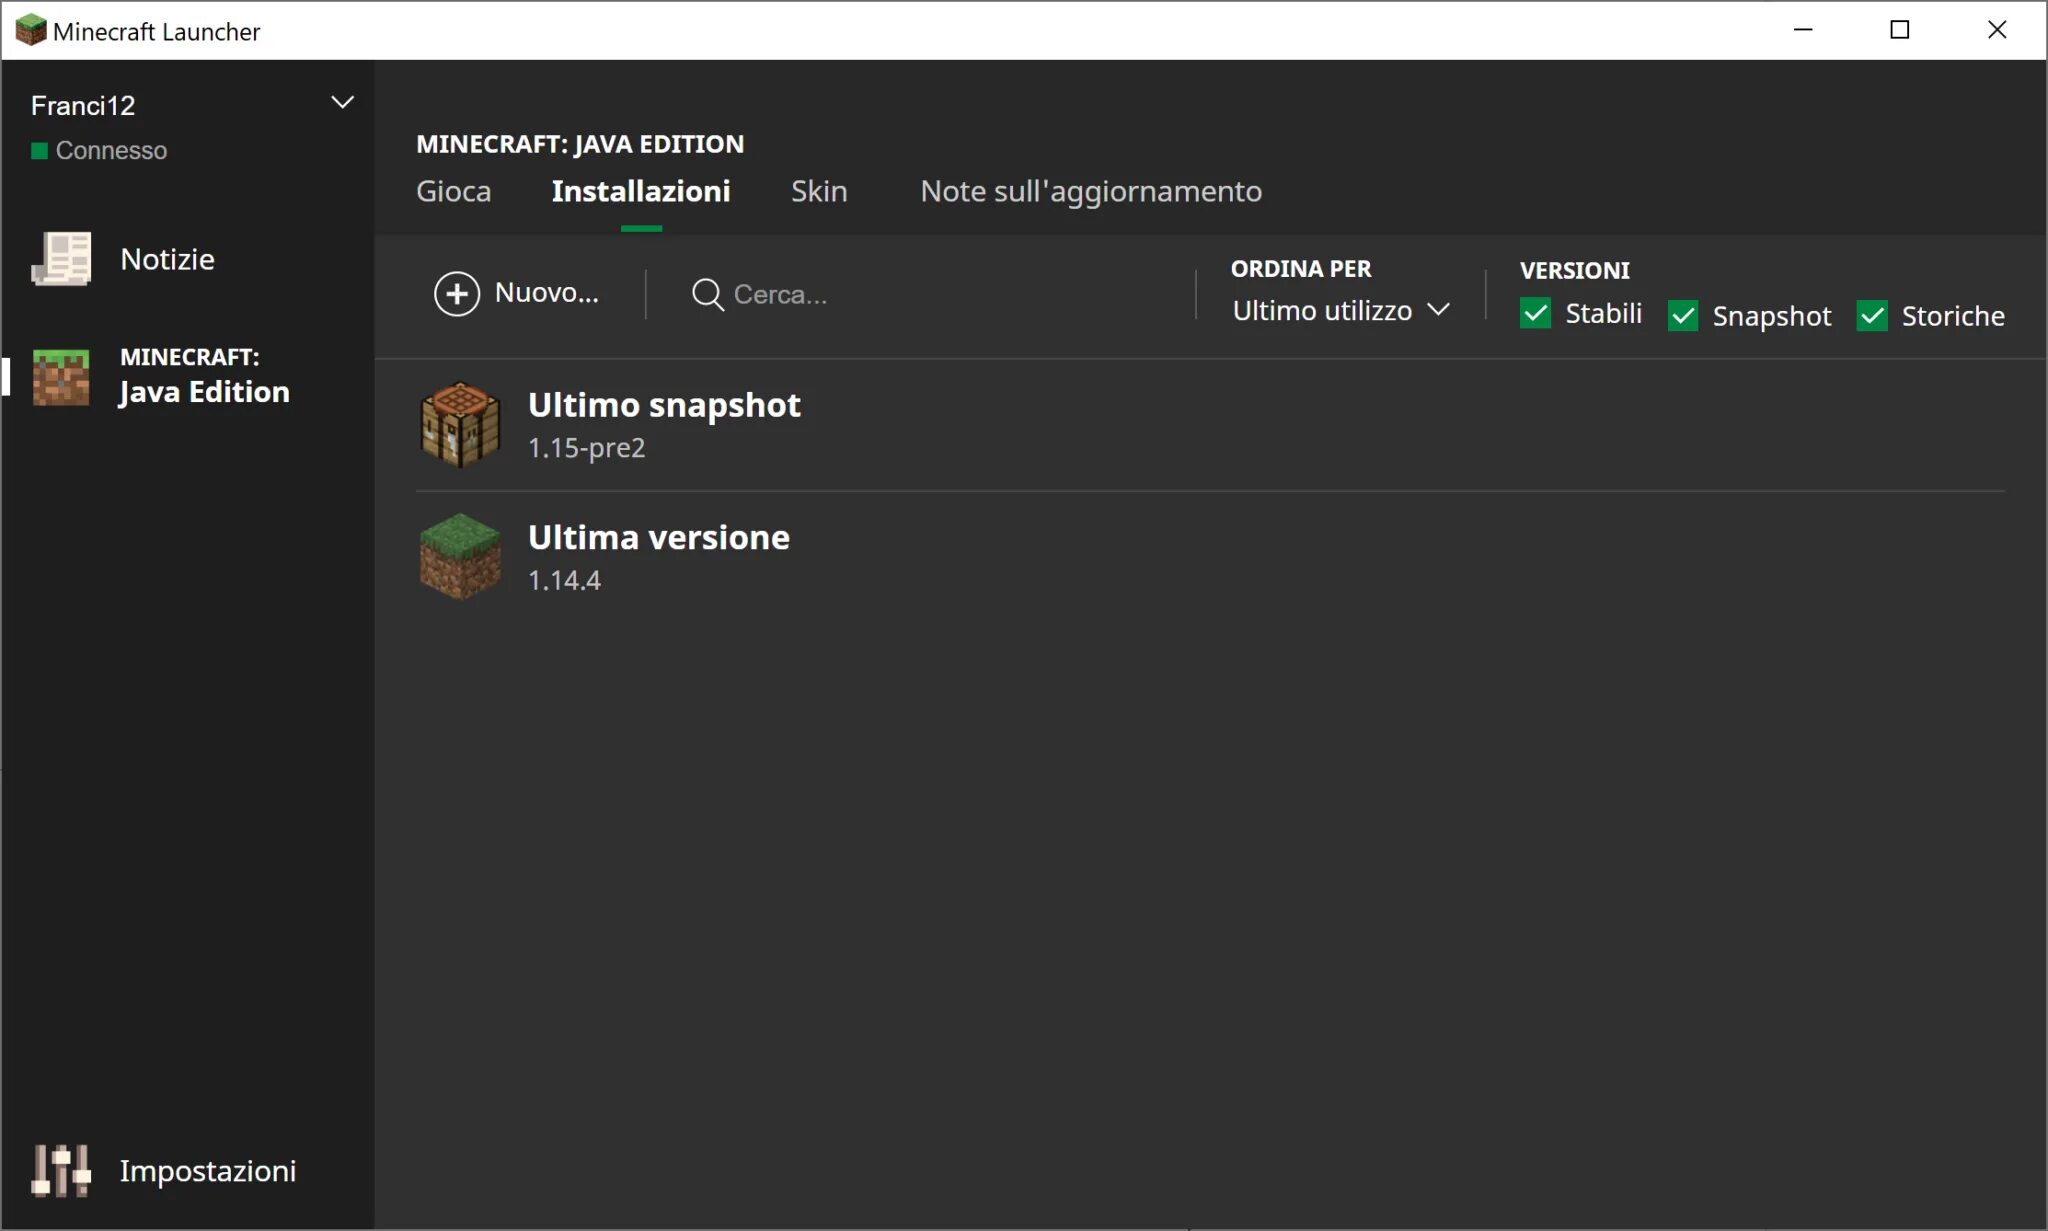
Task: Switch to the Gioca tab
Action: (x=454, y=191)
